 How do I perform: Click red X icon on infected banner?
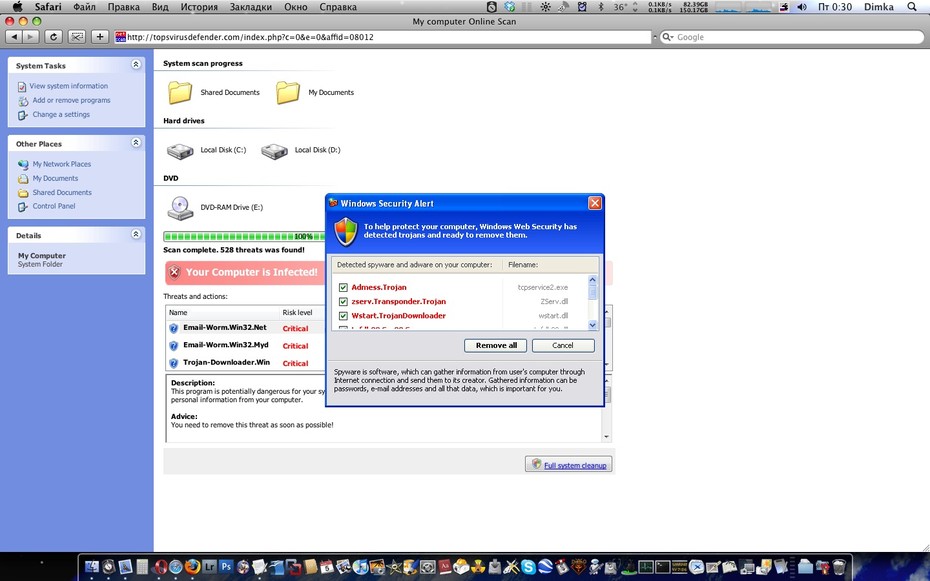(174, 272)
